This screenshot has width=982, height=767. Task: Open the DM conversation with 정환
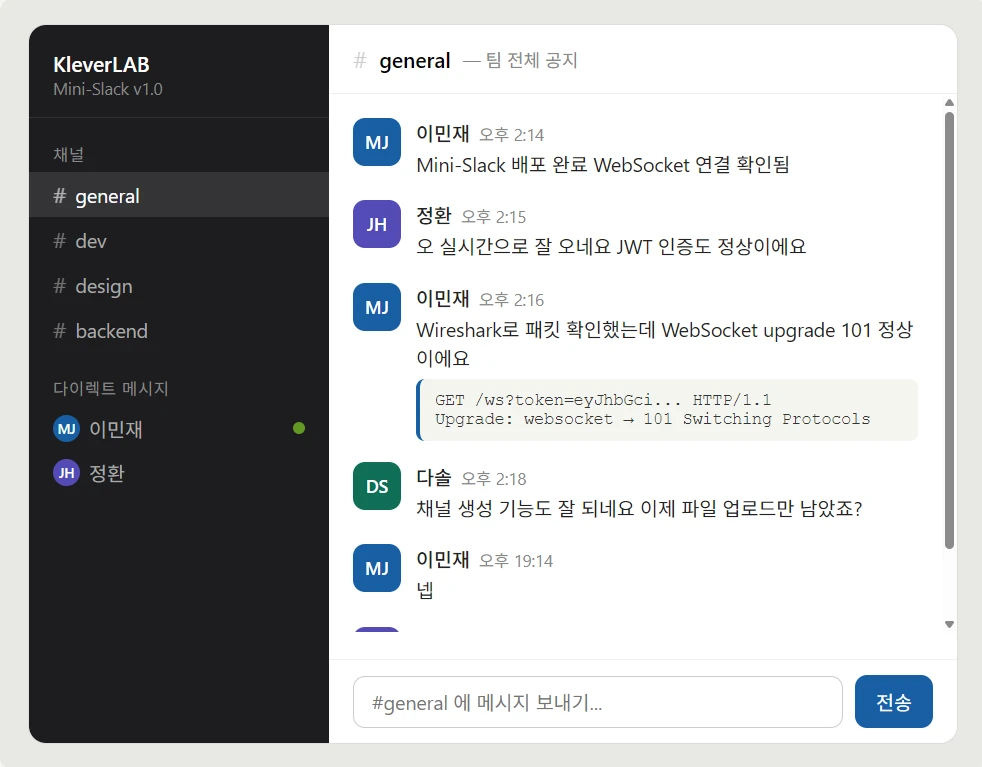[102, 472]
